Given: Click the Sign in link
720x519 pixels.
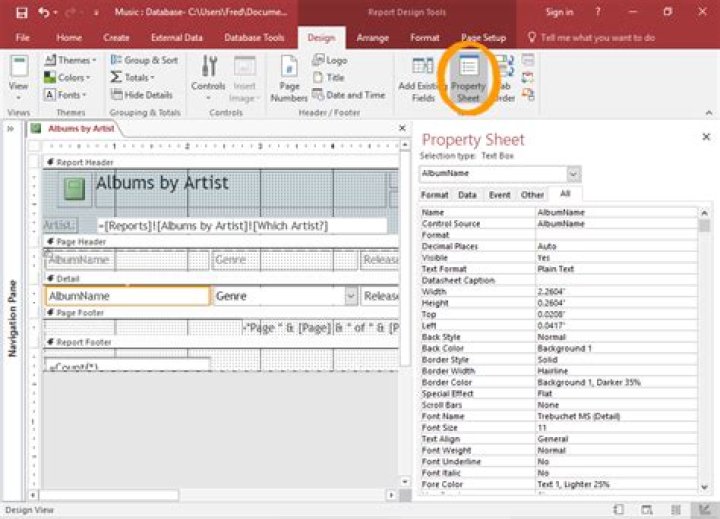Looking at the screenshot, I should click(x=559, y=12).
